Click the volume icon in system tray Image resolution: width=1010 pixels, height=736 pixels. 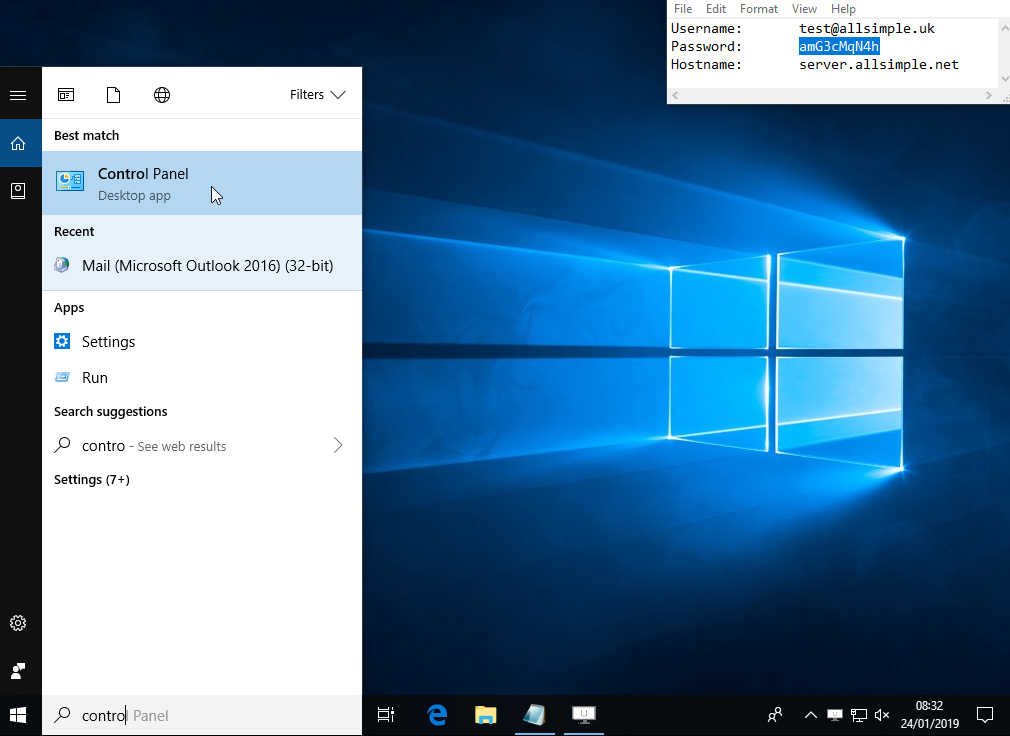point(882,715)
